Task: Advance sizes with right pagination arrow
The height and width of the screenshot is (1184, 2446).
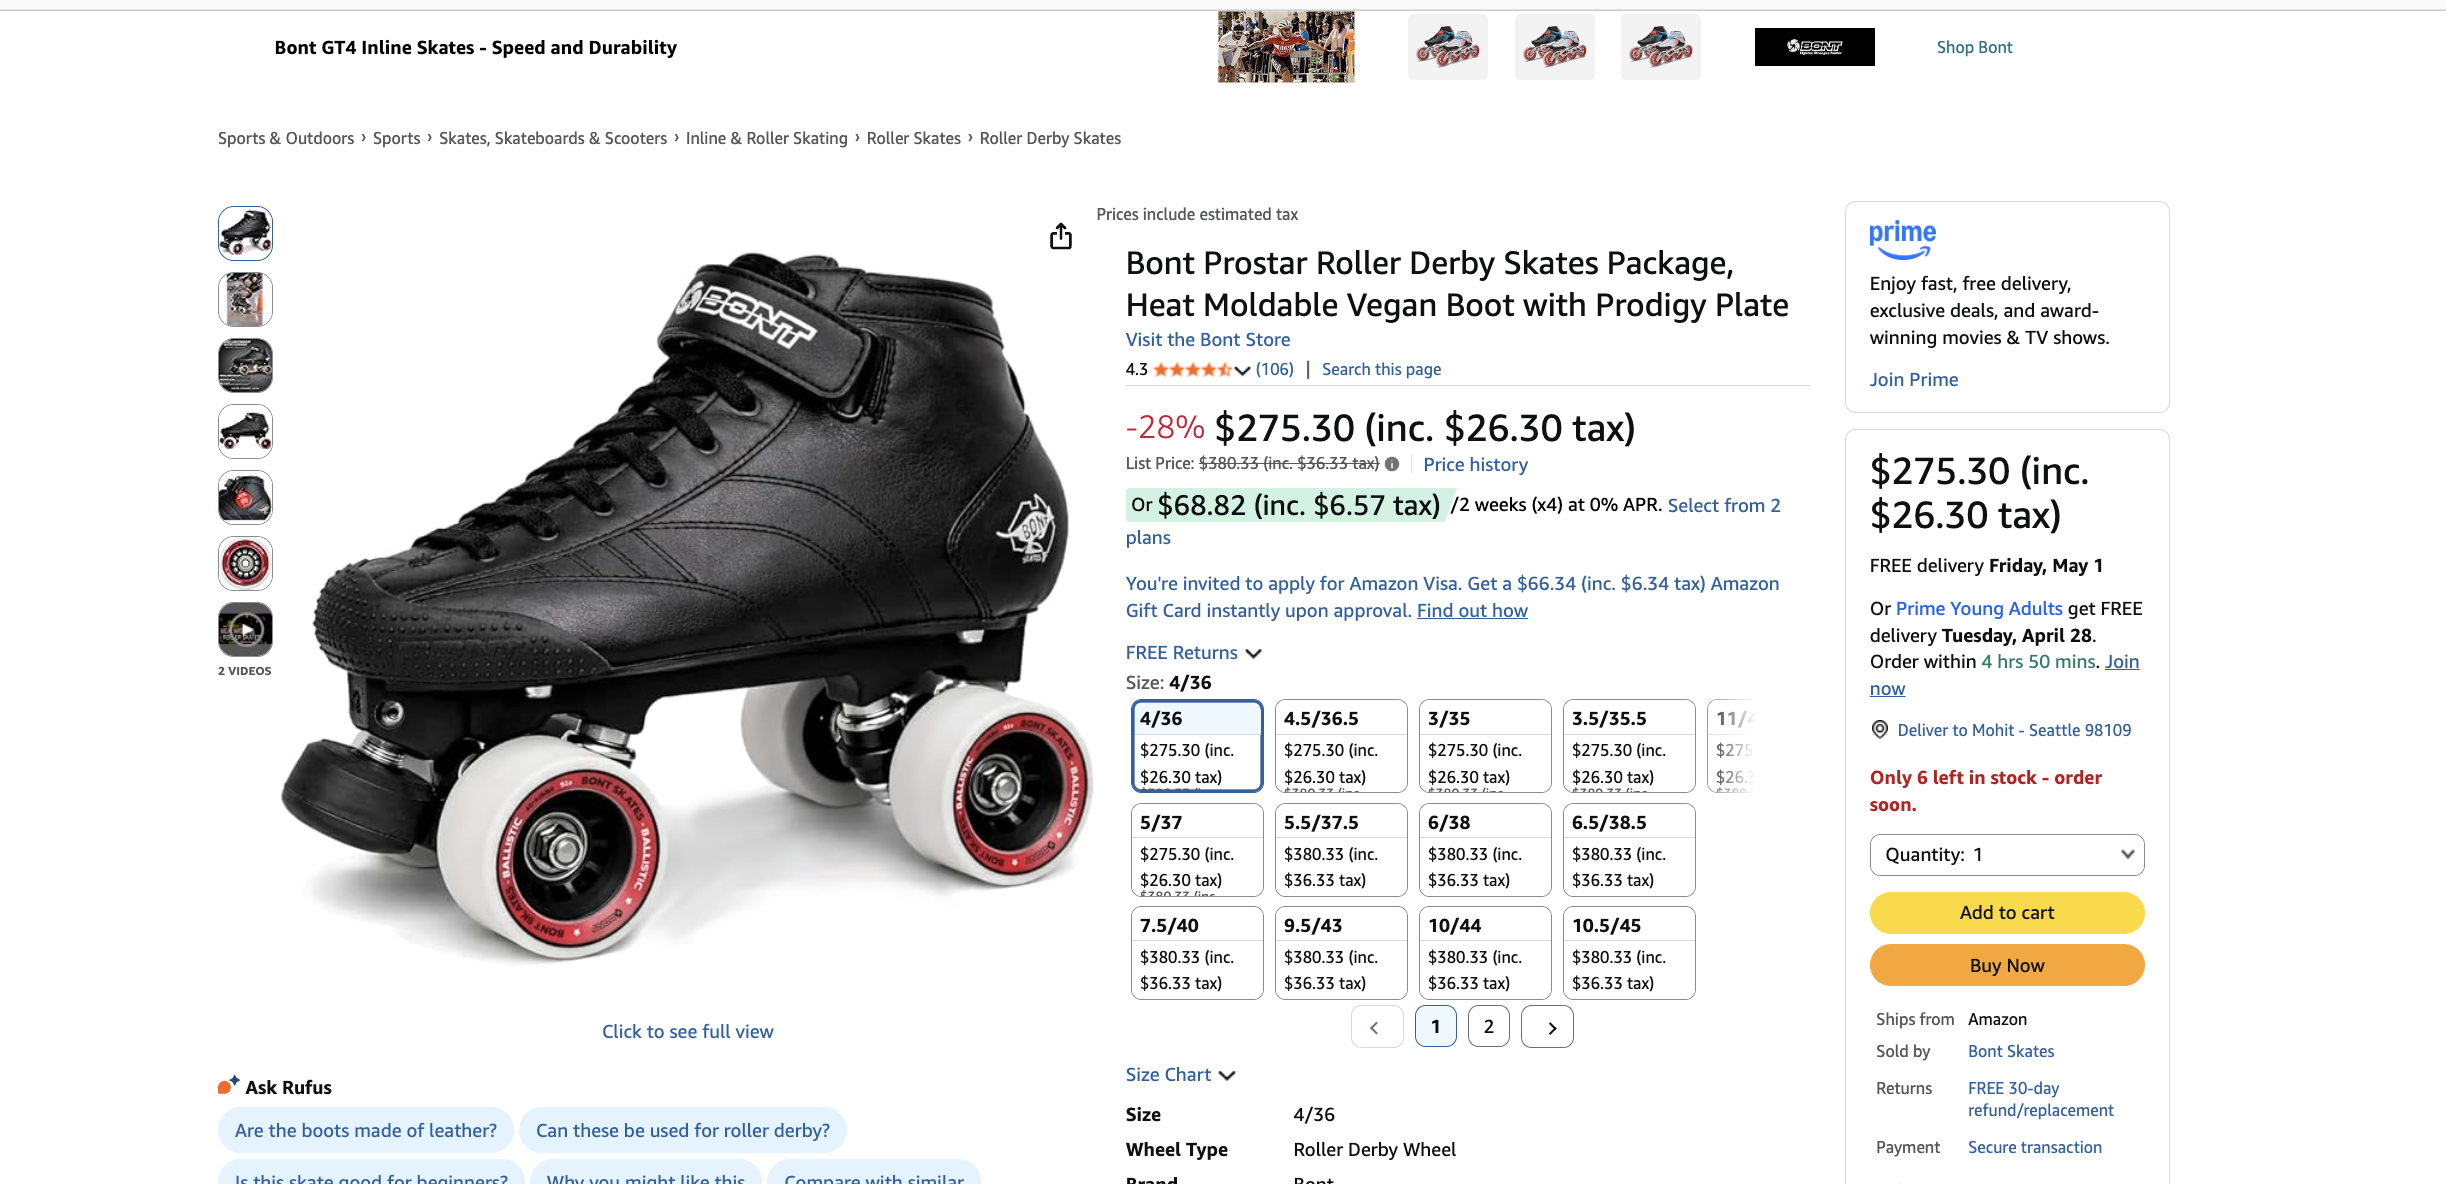Action: tap(1546, 1026)
